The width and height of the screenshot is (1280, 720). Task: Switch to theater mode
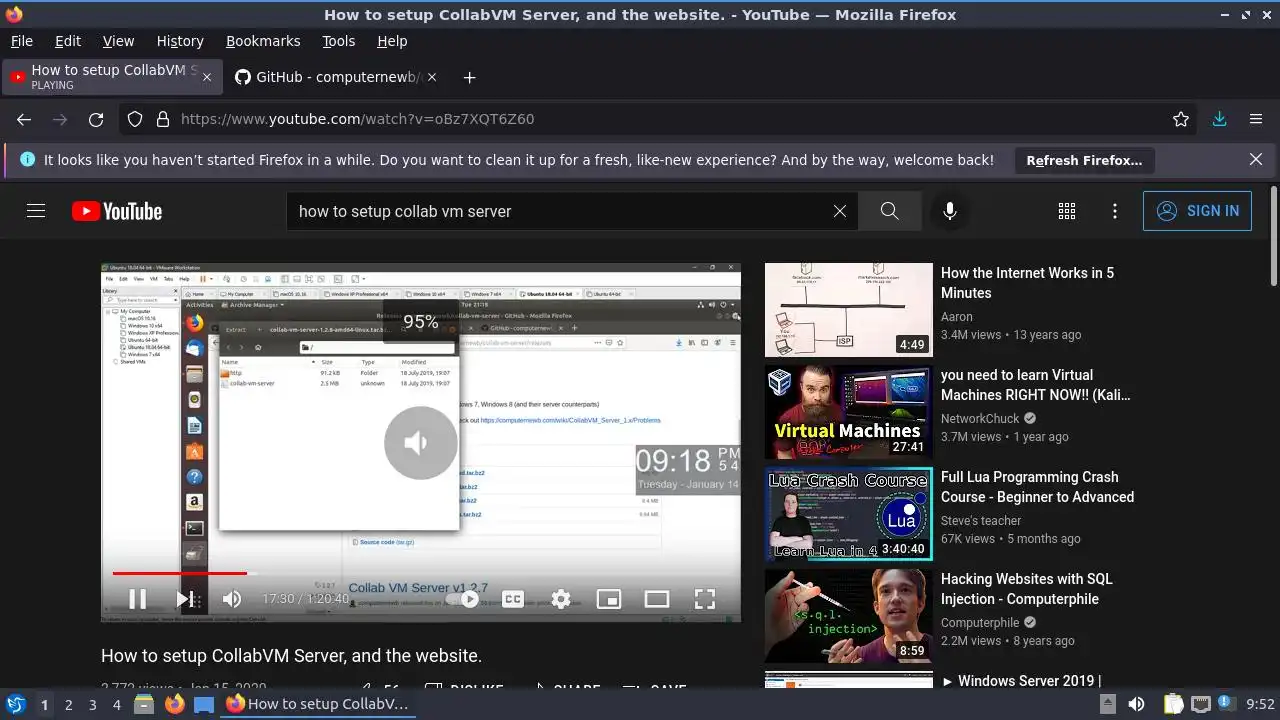point(657,599)
